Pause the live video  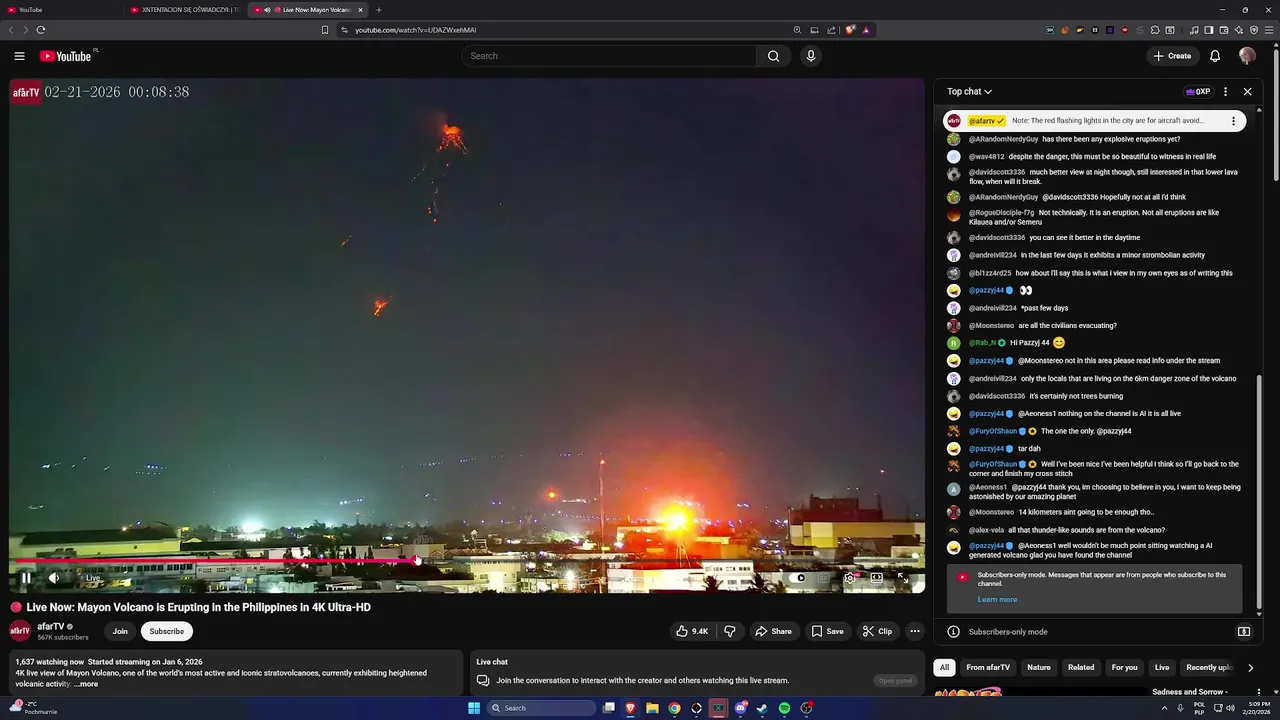[x=26, y=577]
